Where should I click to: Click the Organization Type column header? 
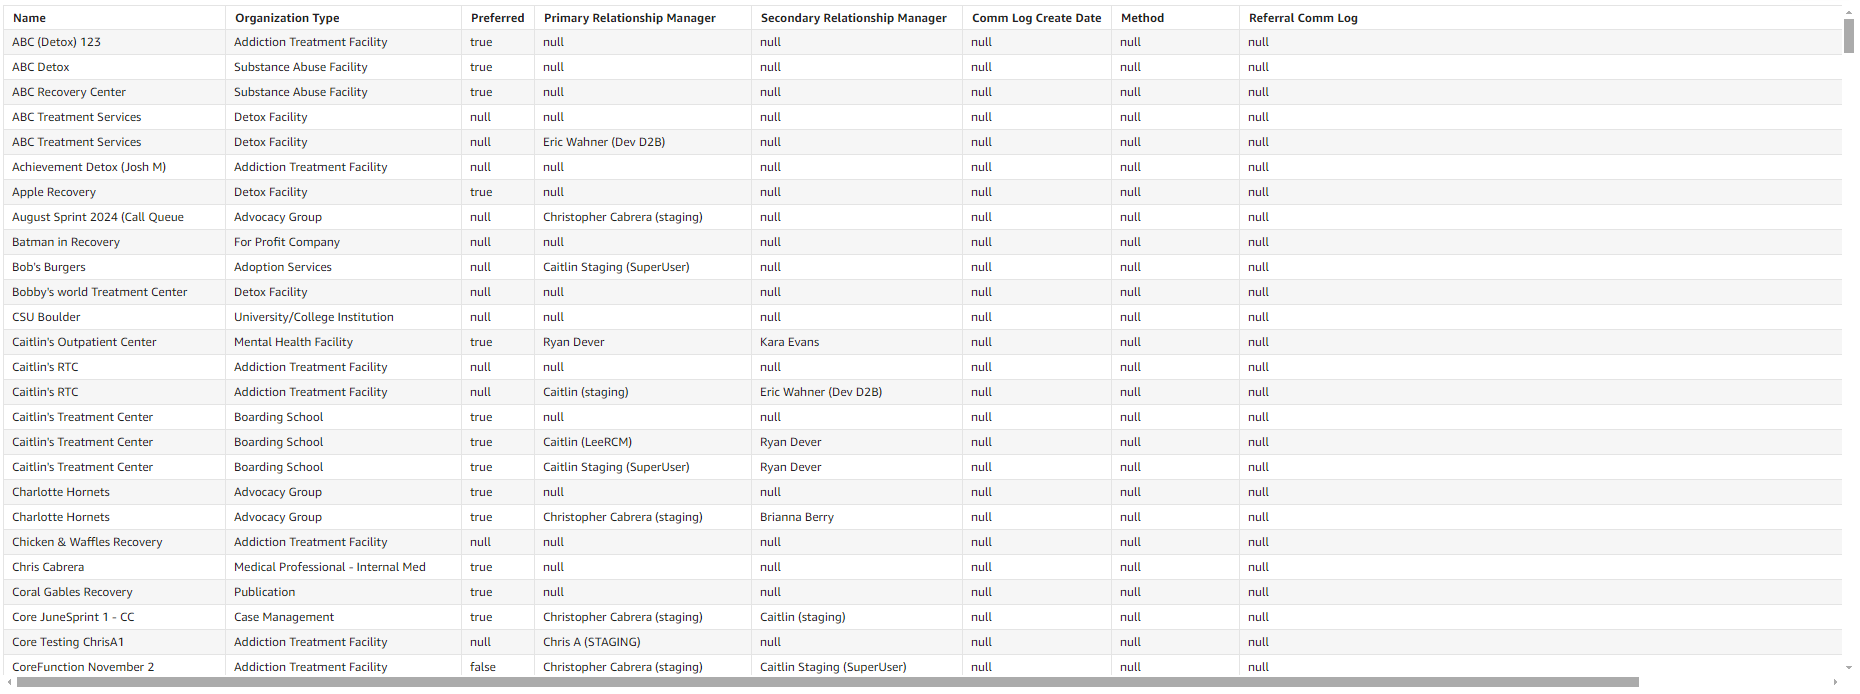(287, 18)
